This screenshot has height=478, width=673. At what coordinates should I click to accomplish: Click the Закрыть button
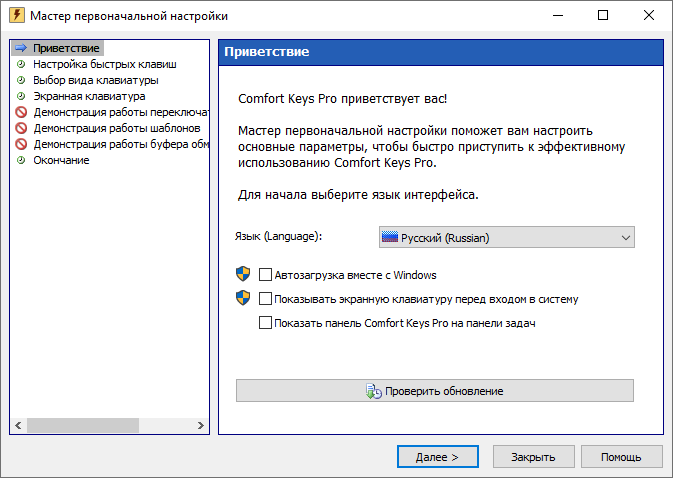534,457
